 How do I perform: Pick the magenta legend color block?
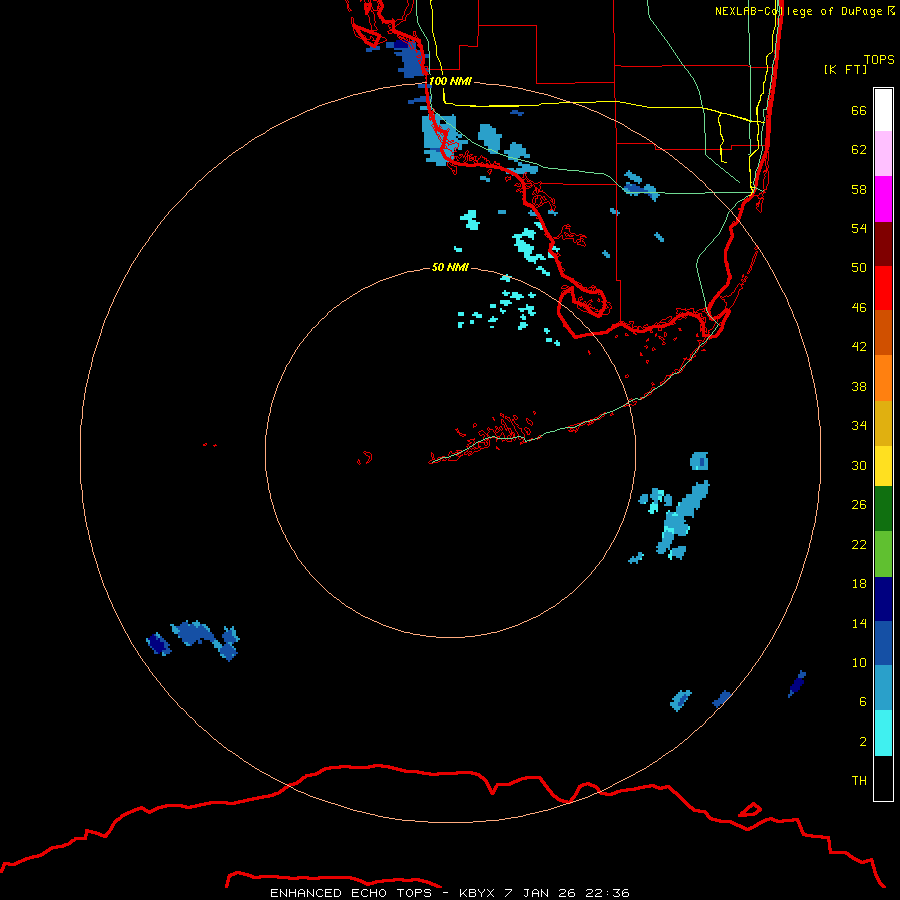click(883, 199)
